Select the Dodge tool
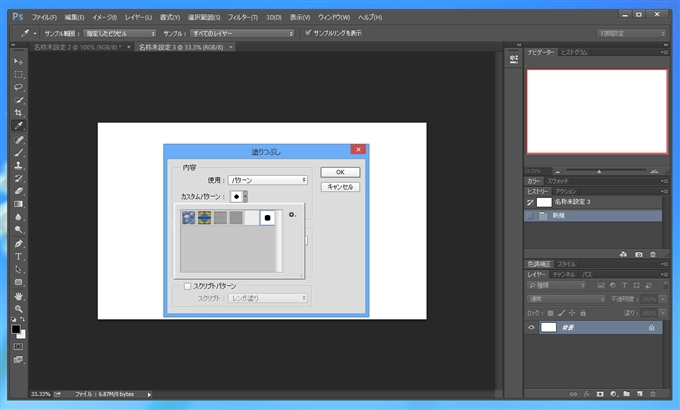 pos(18,230)
